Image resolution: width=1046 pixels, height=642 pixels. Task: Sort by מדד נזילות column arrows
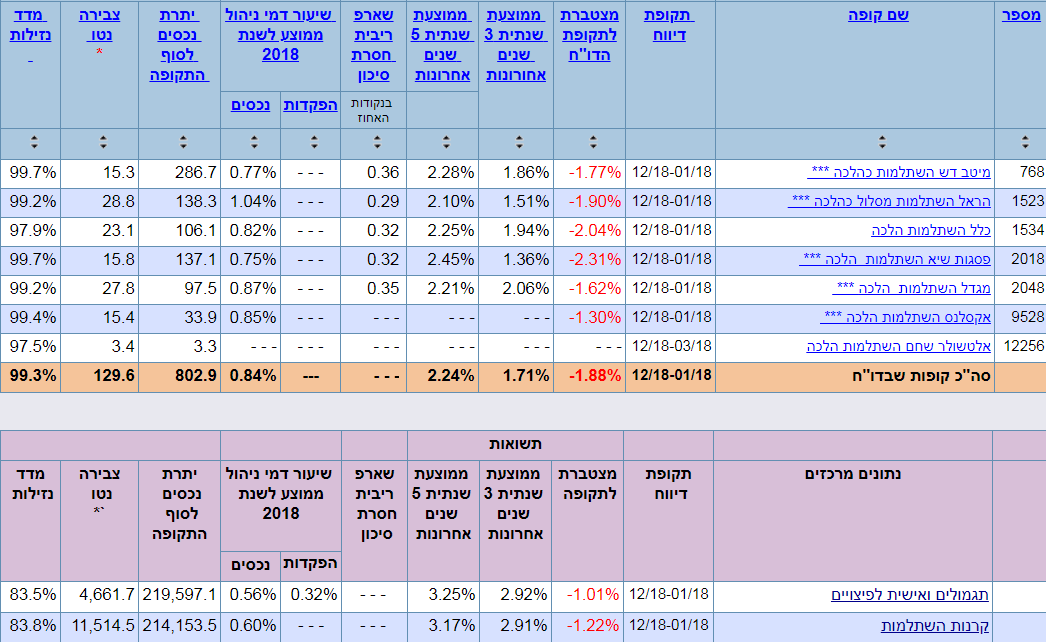tap(34, 142)
